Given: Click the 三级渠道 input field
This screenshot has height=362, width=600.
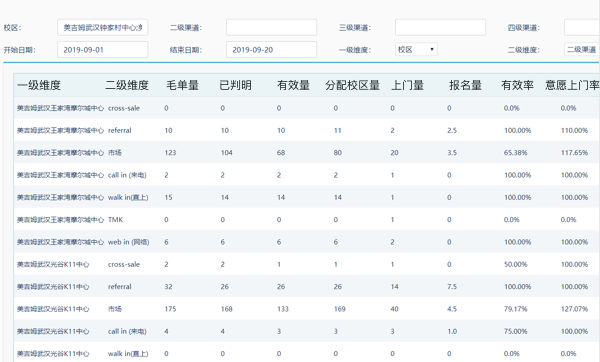Looking at the screenshot, I should tap(440, 28).
